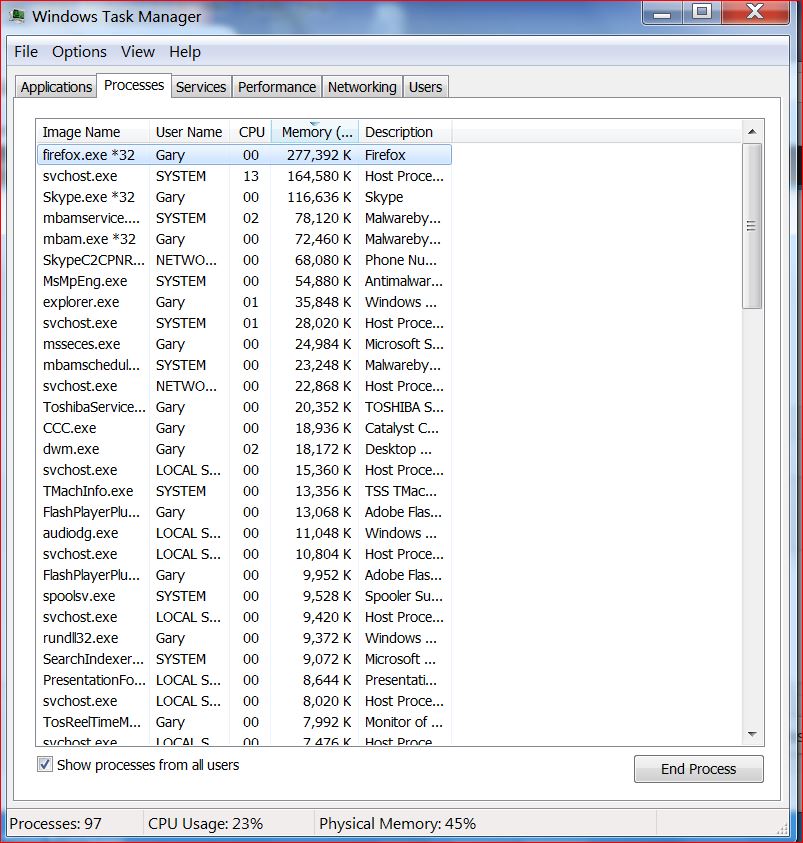Select the dwm.exe process

click(x=244, y=449)
